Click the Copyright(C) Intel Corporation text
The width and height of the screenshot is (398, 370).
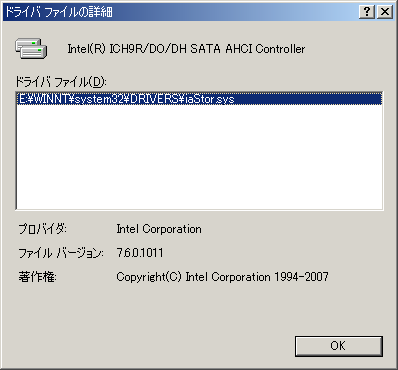pyautogui.click(x=193, y=277)
